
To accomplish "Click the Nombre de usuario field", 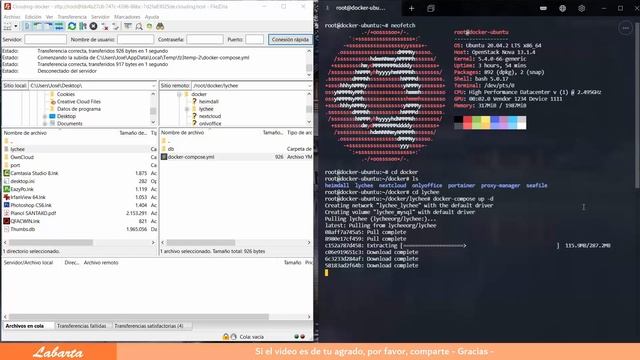I will click(136, 40).
